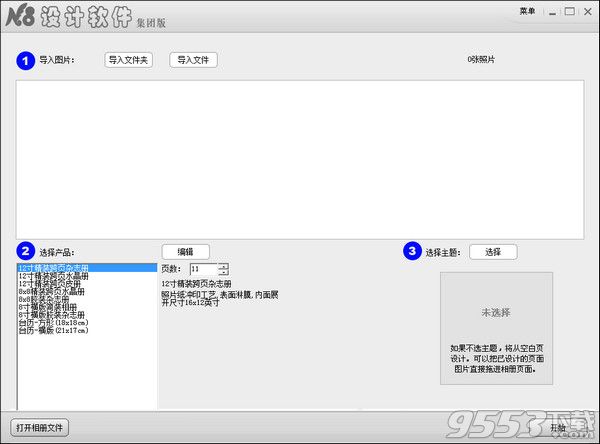Maximize the N8 design software window
600x444 pixels.
(570, 12)
